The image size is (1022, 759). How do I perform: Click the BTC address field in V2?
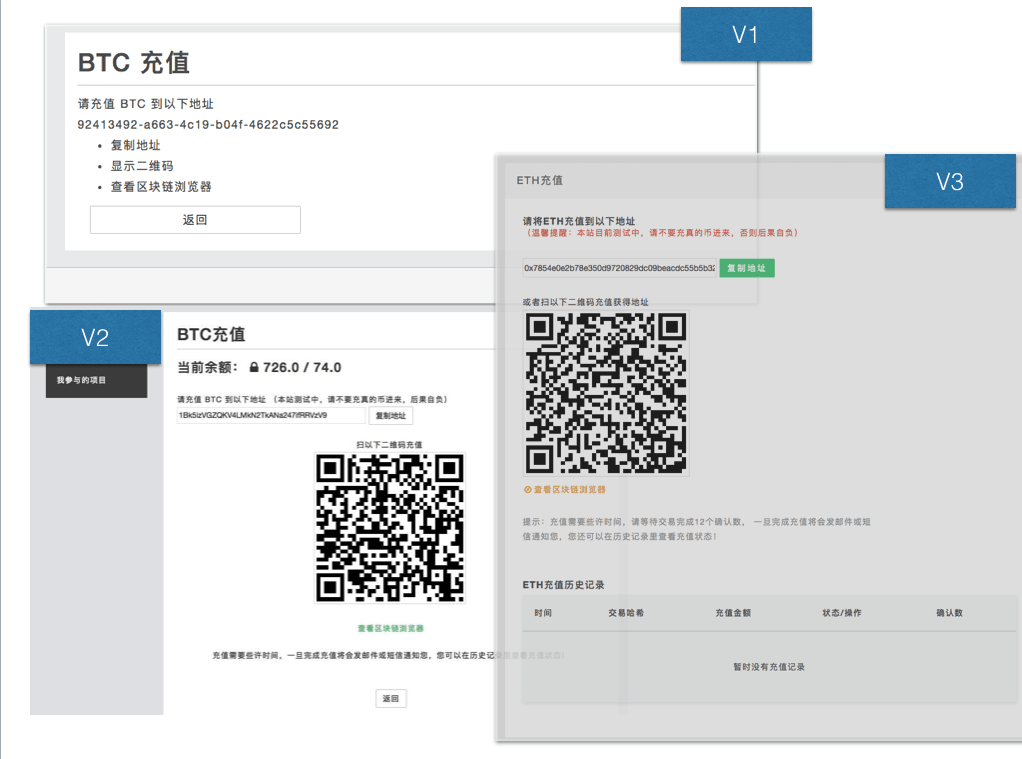tap(271, 415)
